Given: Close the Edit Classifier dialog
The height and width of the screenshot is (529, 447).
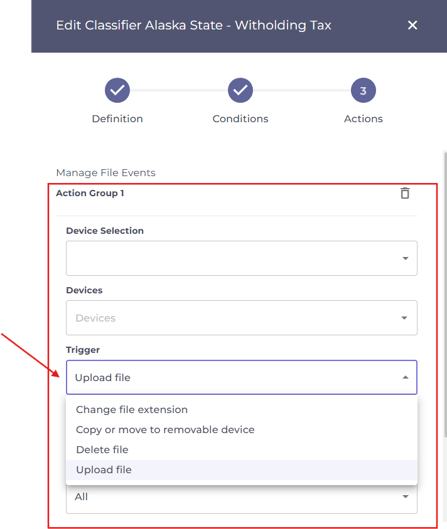Looking at the screenshot, I should (x=412, y=25).
